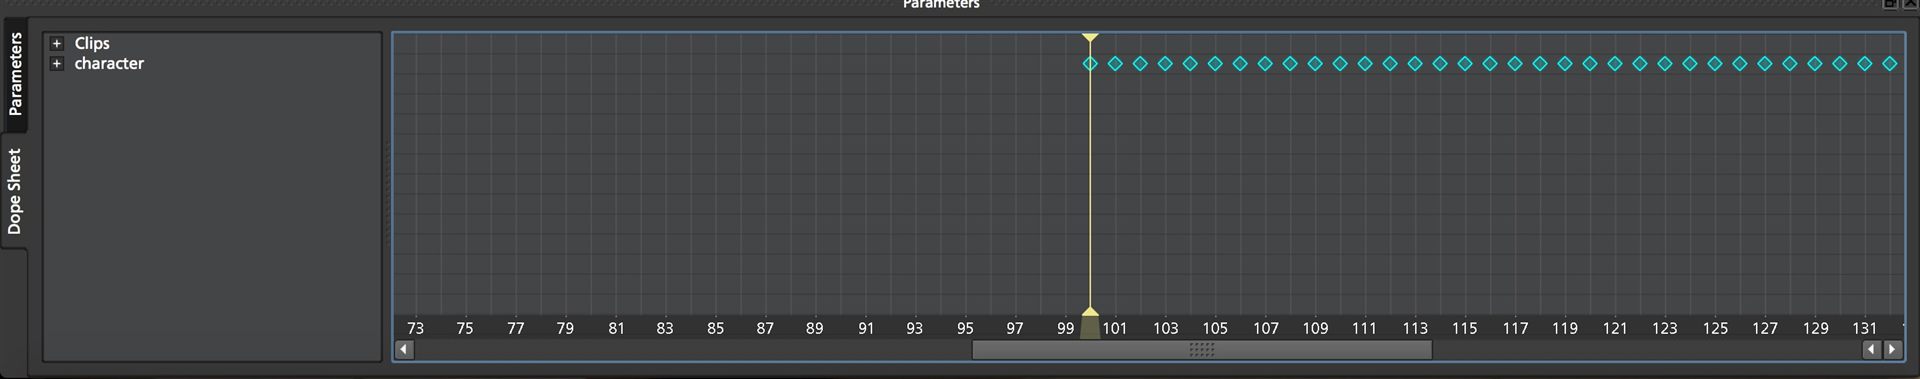Select the keyframe diamond at frame 129
Image resolution: width=1920 pixels, height=379 pixels.
pos(1815,63)
